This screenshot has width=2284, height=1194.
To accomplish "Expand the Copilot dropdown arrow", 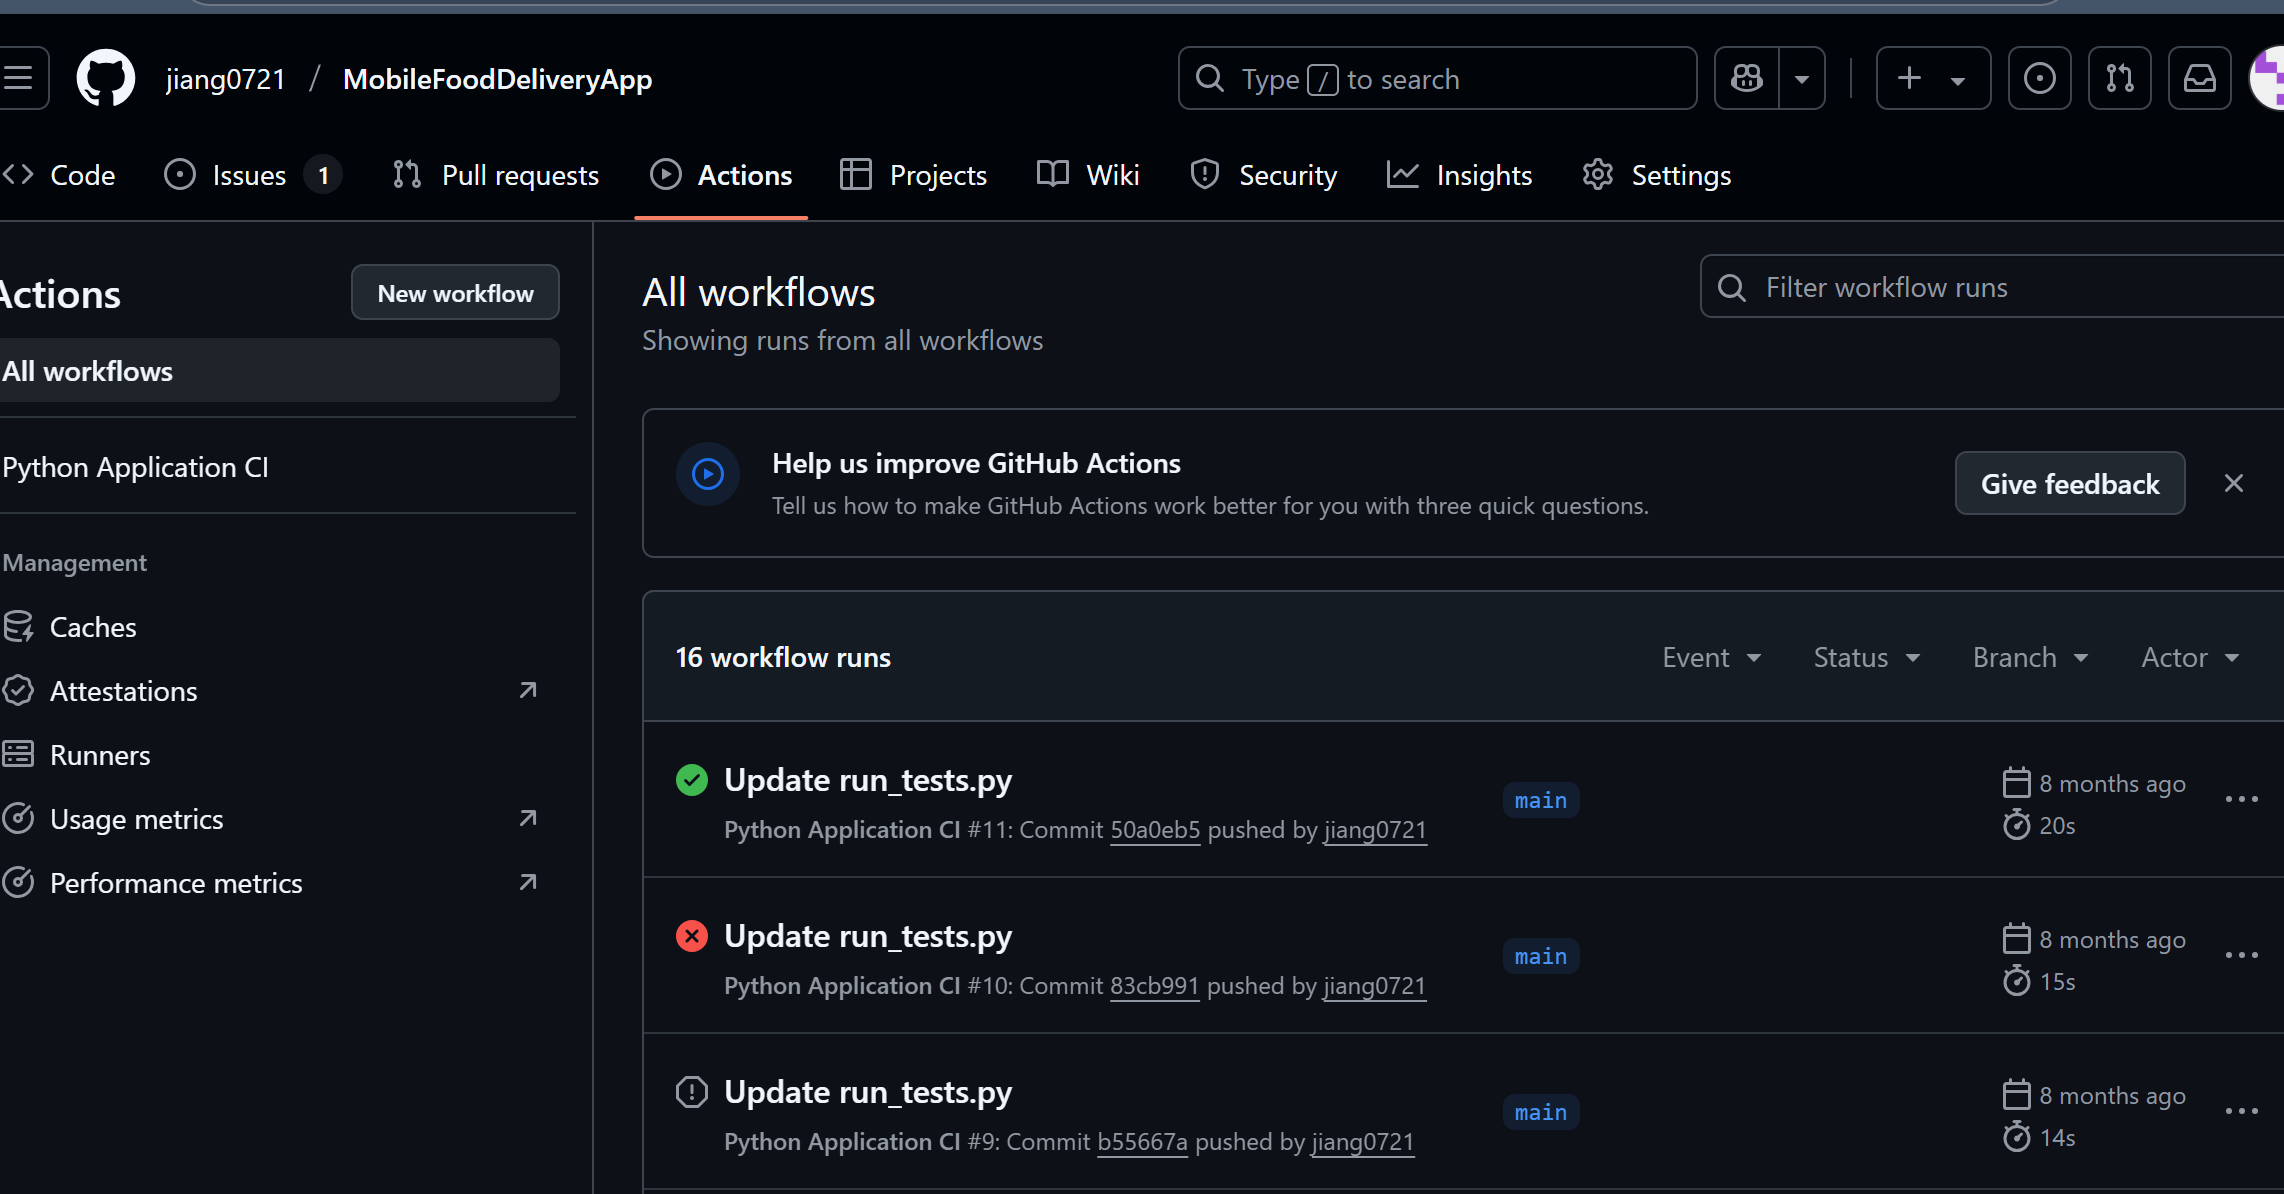I will click(1802, 78).
